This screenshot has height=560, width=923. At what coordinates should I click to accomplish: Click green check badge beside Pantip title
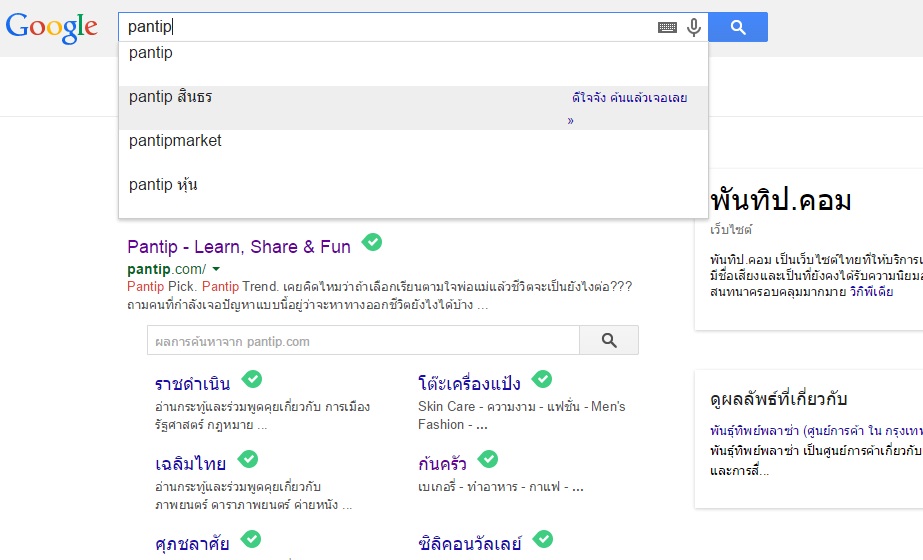[371, 242]
